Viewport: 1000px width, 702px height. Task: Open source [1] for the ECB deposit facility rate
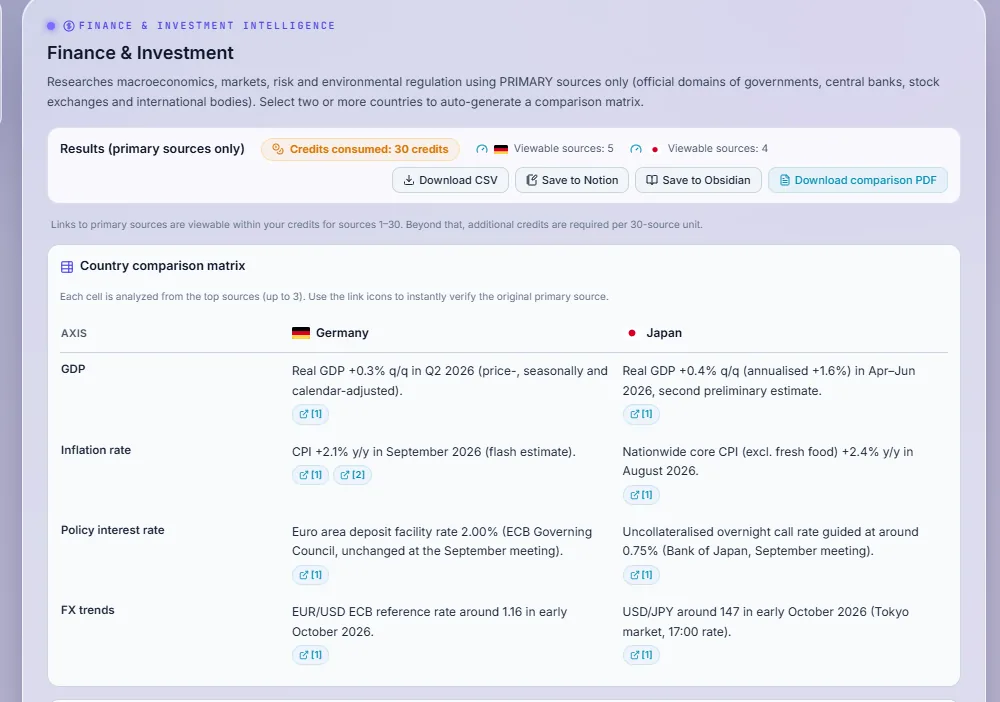point(311,575)
